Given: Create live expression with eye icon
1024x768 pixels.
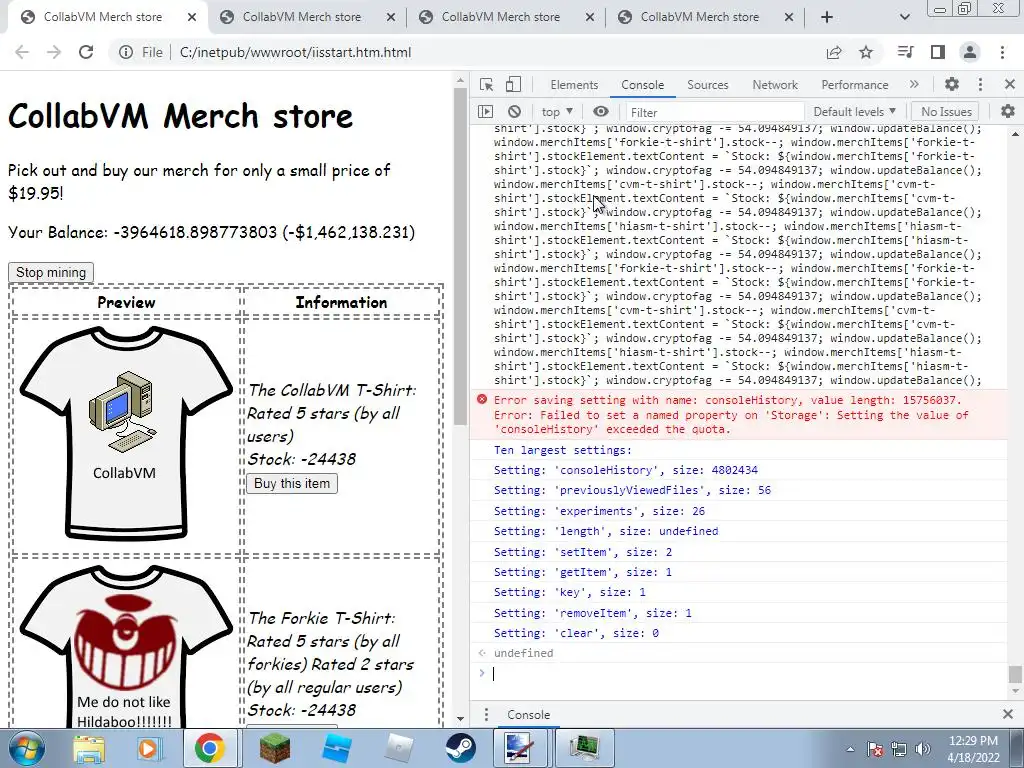Looking at the screenshot, I should 601,112.
